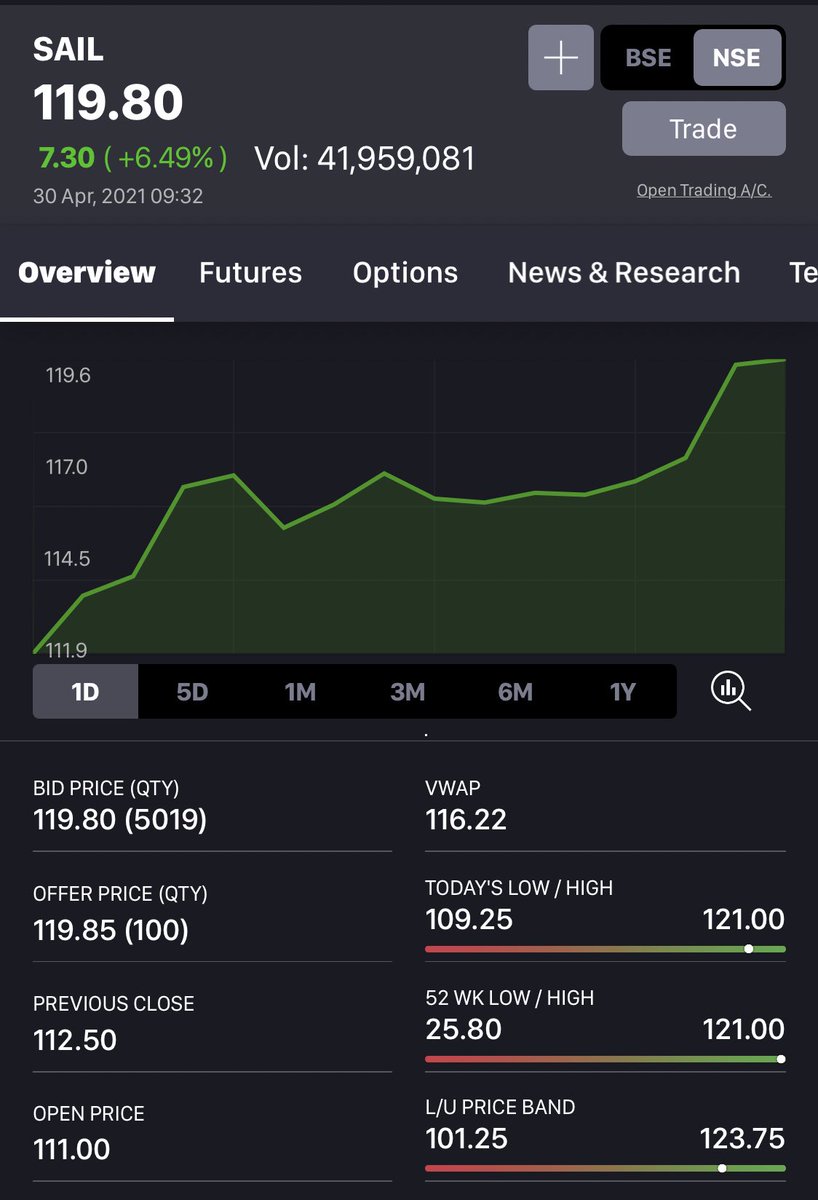Go to the Options tab

(405, 273)
